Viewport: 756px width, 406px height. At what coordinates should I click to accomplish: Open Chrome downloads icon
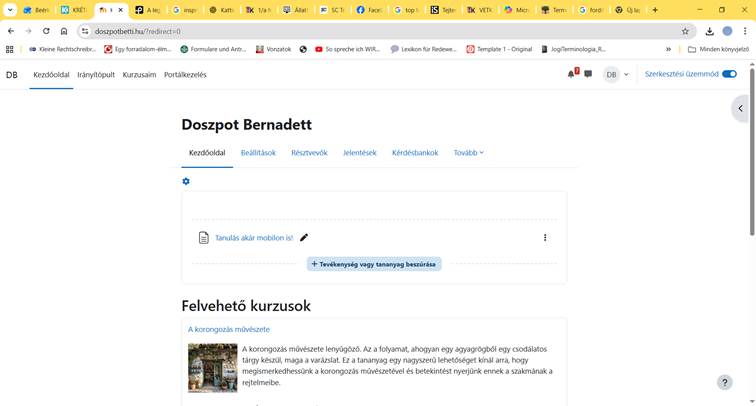tap(709, 31)
